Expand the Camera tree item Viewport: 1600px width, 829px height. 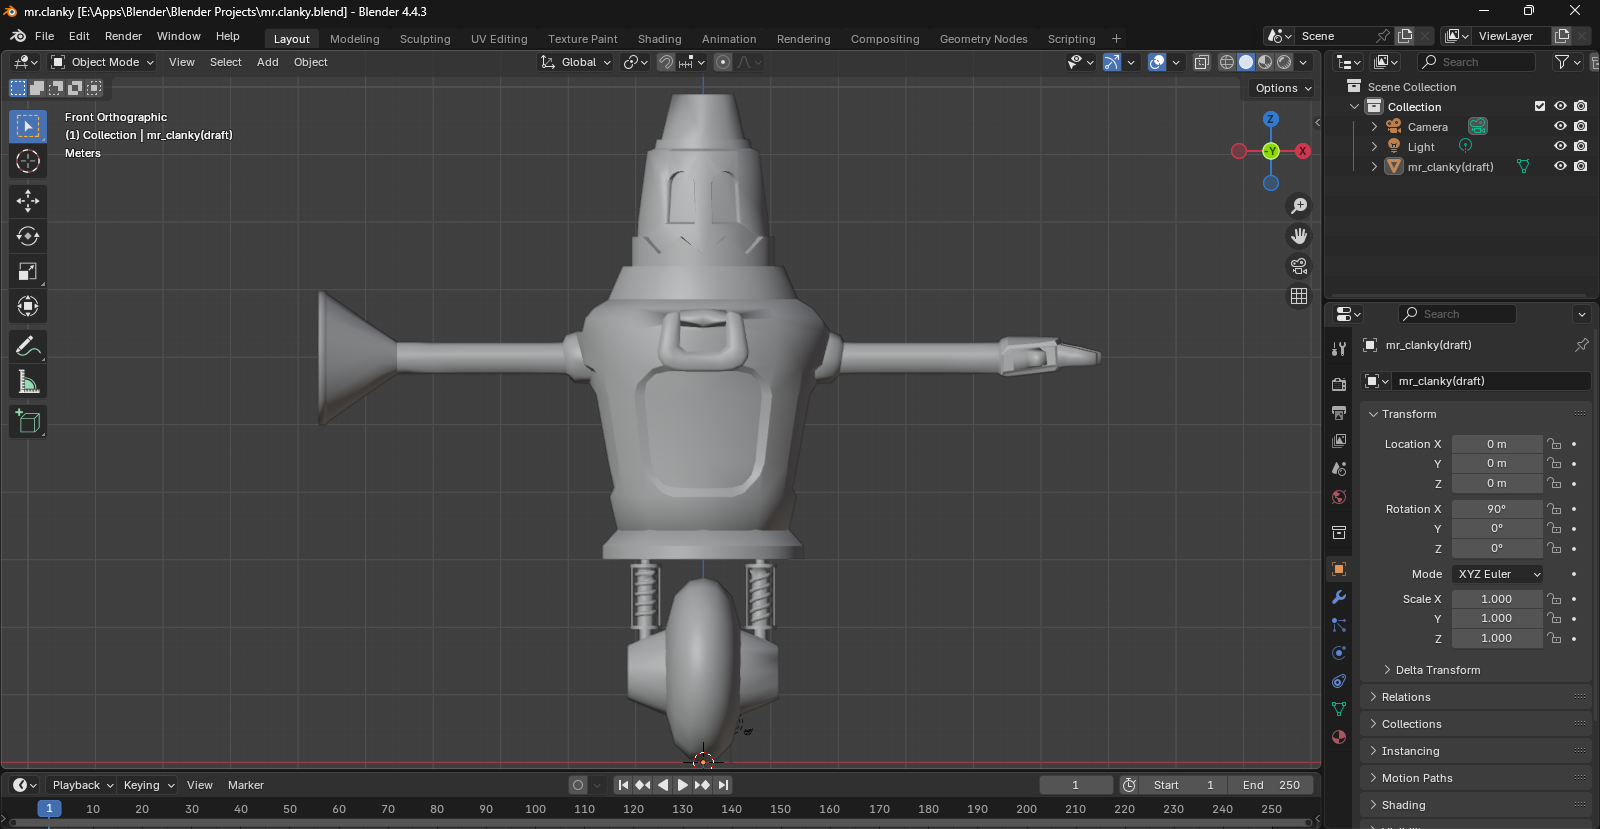point(1374,127)
